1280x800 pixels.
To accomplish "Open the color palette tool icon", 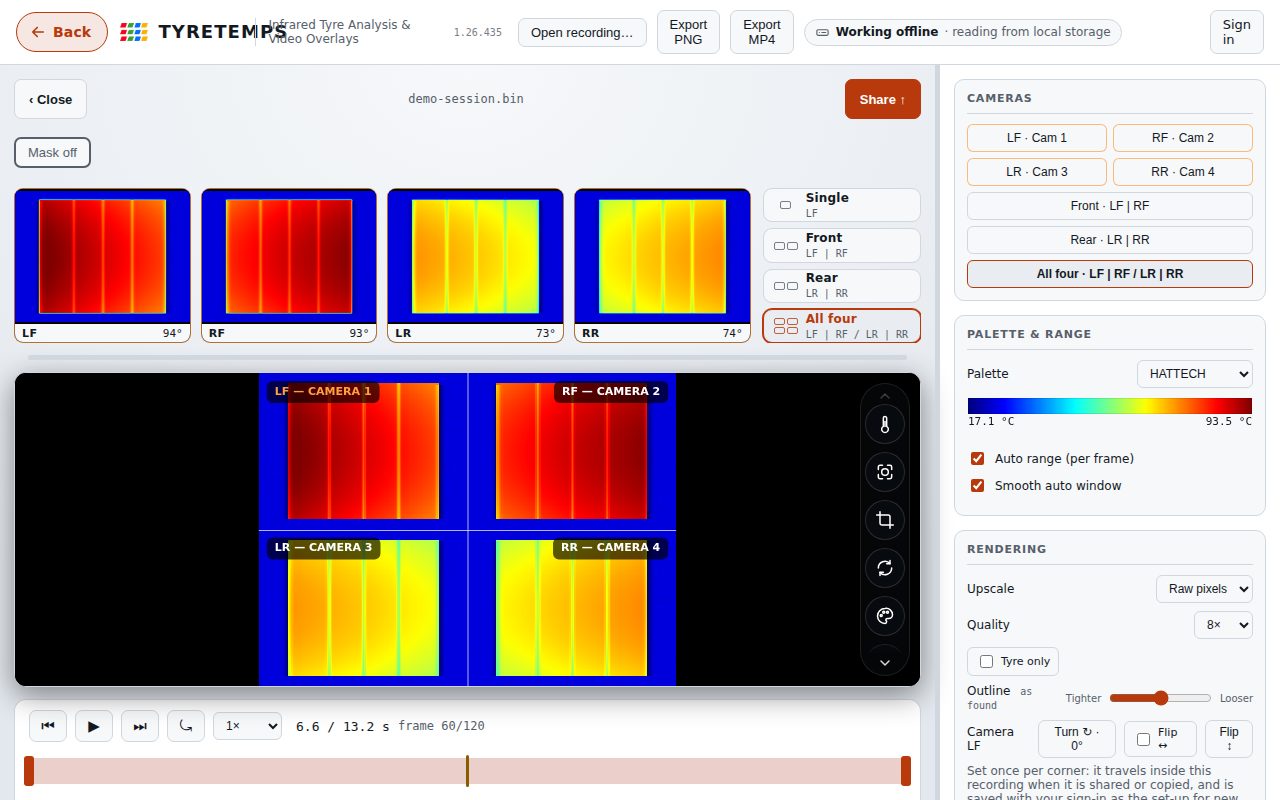I will (885, 616).
